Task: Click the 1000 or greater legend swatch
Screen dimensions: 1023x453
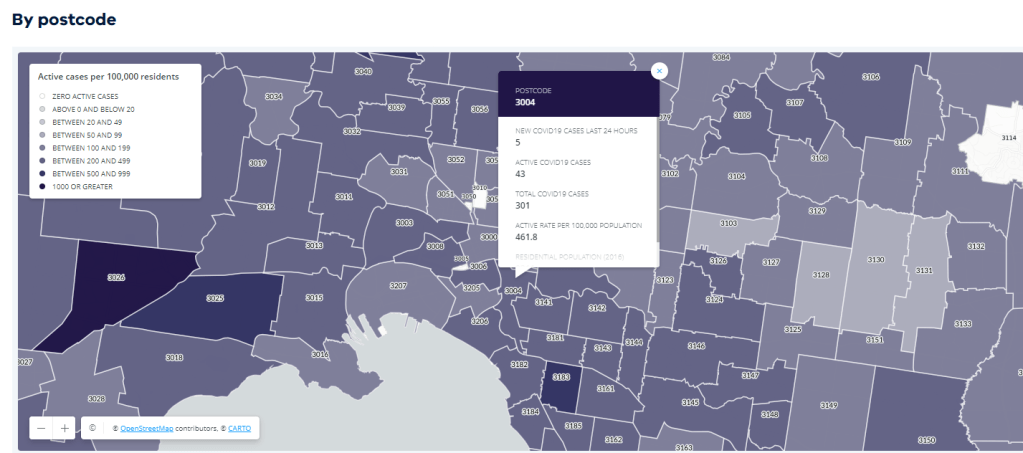Action: click(42, 187)
